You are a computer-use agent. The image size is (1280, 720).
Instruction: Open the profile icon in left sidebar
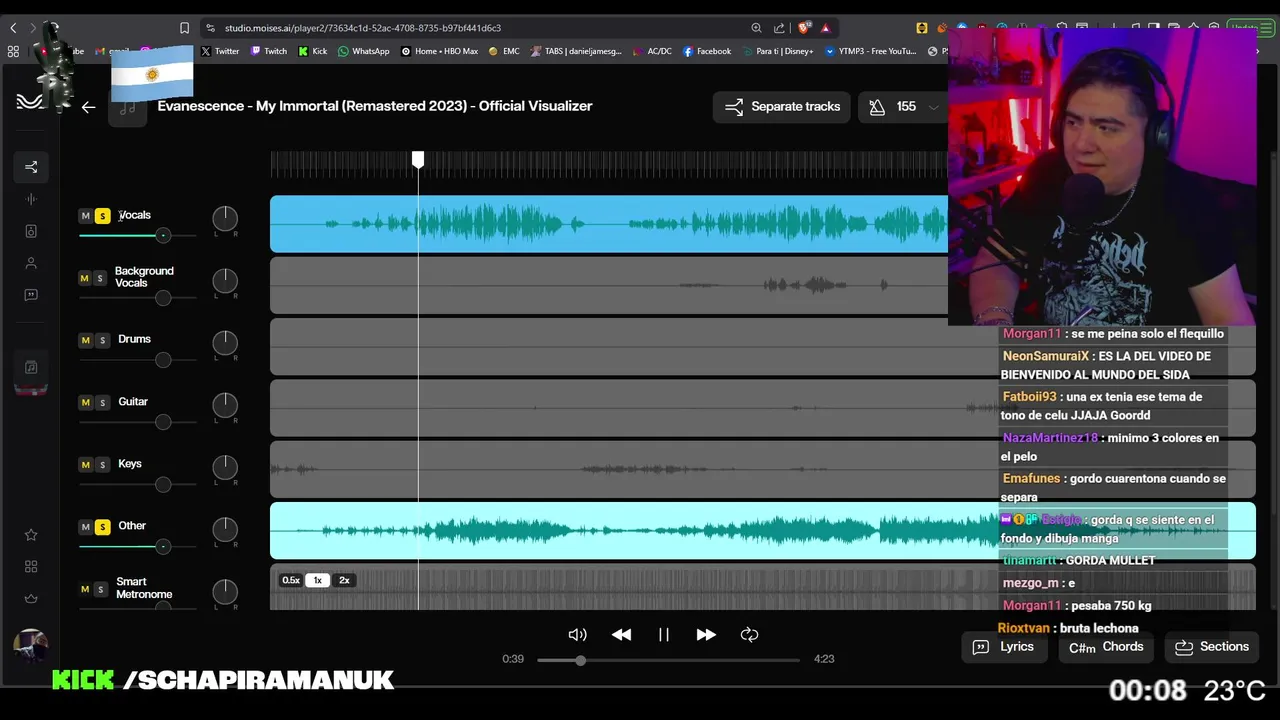pyautogui.click(x=31, y=263)
